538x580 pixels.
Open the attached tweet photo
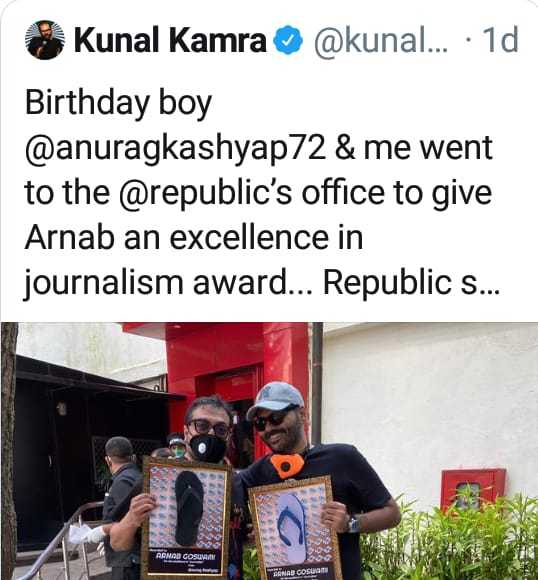pos(269,451)
